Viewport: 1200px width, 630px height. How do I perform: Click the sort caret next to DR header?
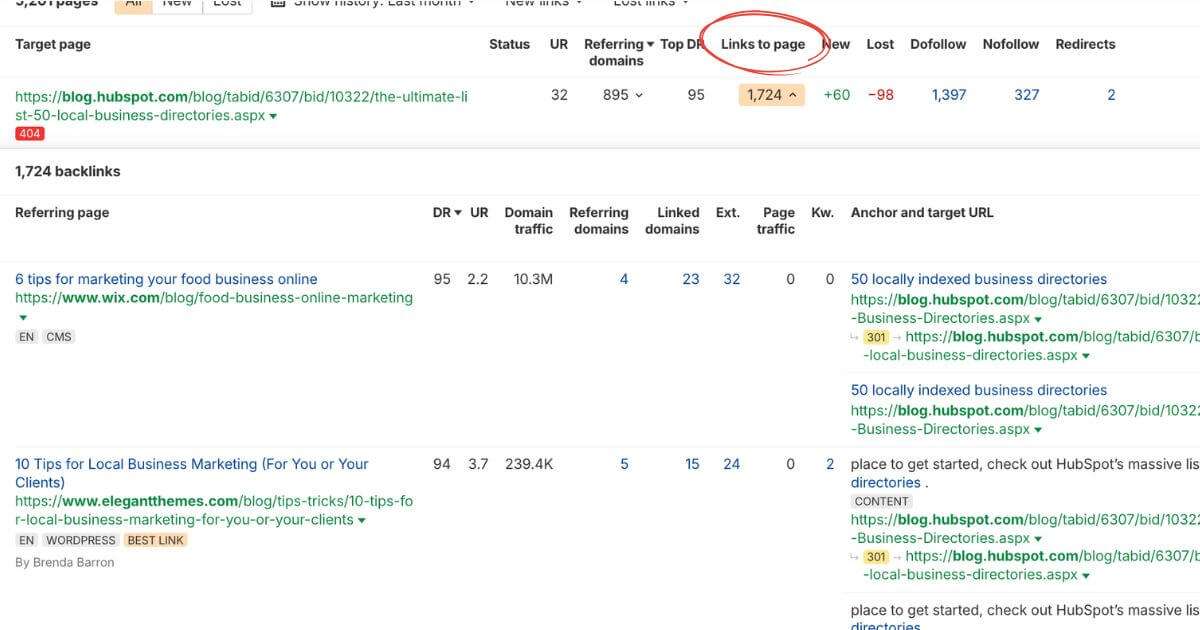tap(457, 212)
